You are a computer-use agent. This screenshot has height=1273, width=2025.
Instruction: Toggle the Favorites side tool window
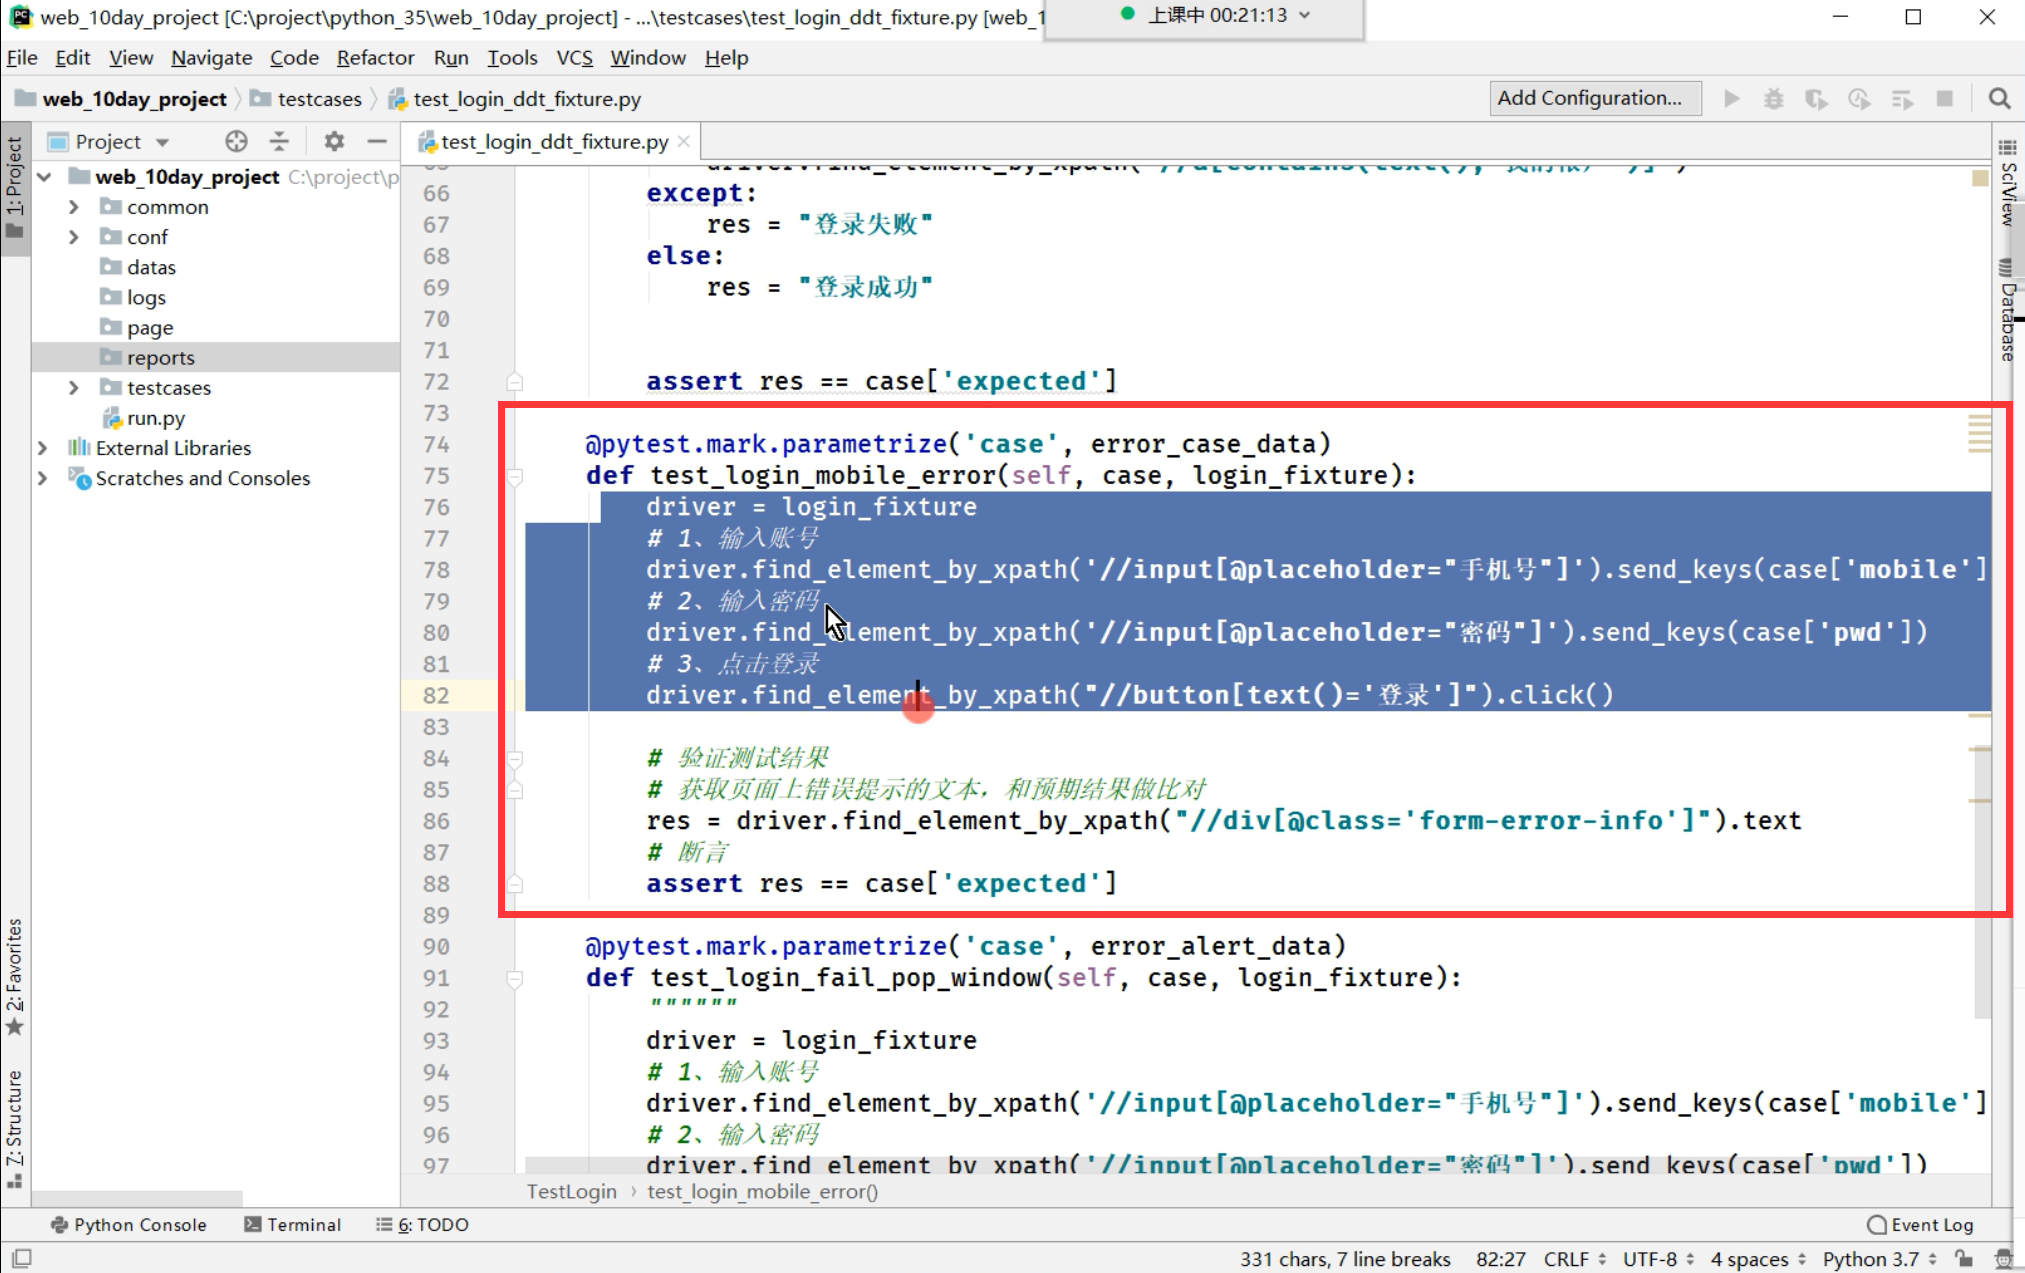click(x=14, y=975)
